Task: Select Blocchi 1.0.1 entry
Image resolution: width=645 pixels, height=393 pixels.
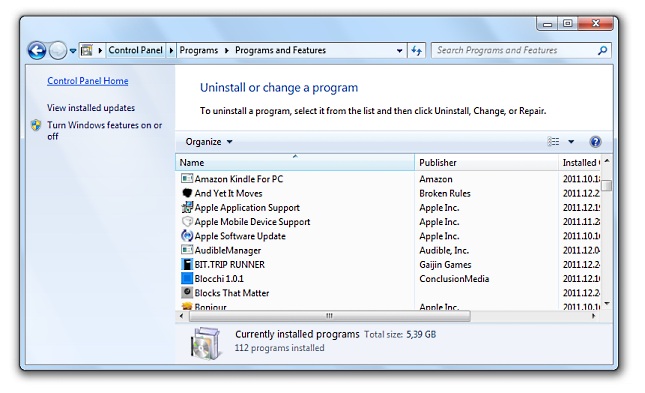Action: [219, 279]
